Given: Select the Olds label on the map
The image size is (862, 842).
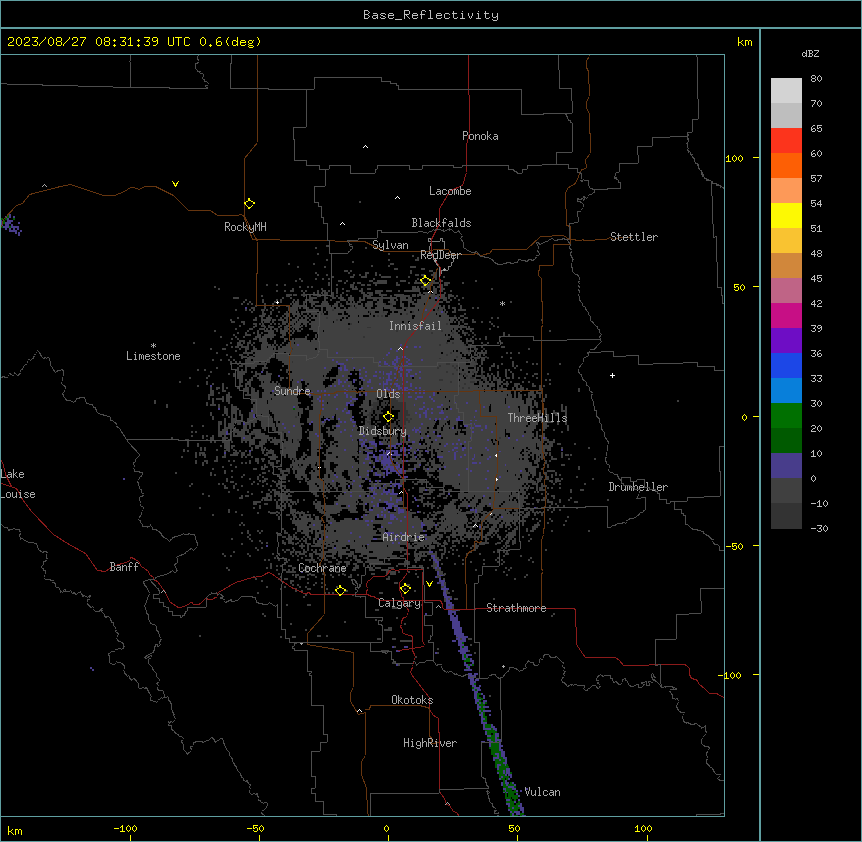Looking at the screenshot, I should point(388,394).
